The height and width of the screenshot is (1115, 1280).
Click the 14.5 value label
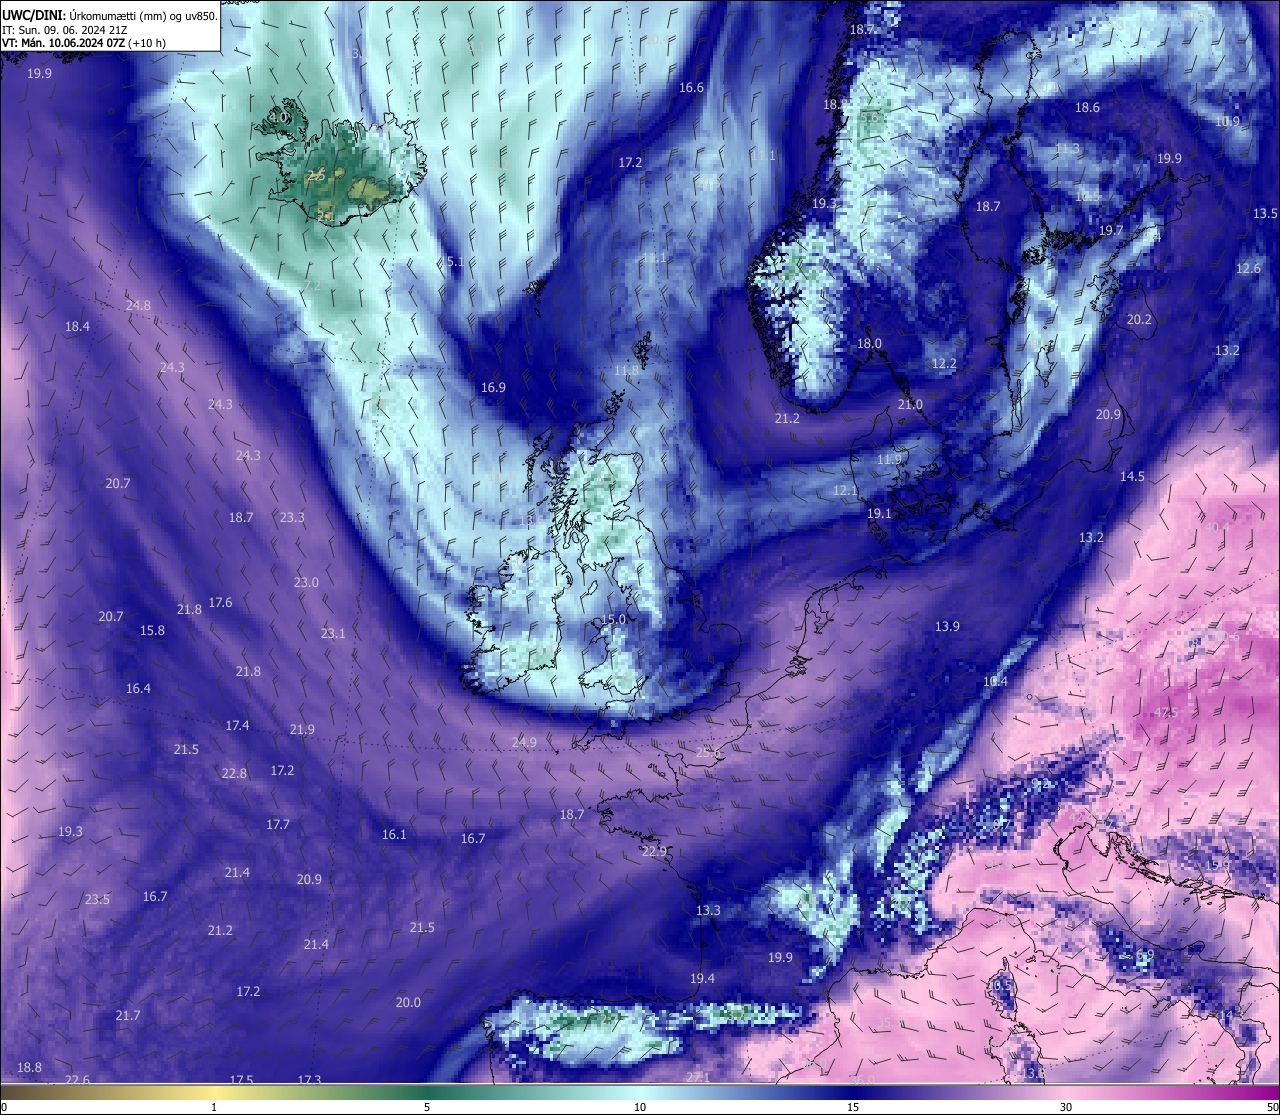pos(1132,477)
